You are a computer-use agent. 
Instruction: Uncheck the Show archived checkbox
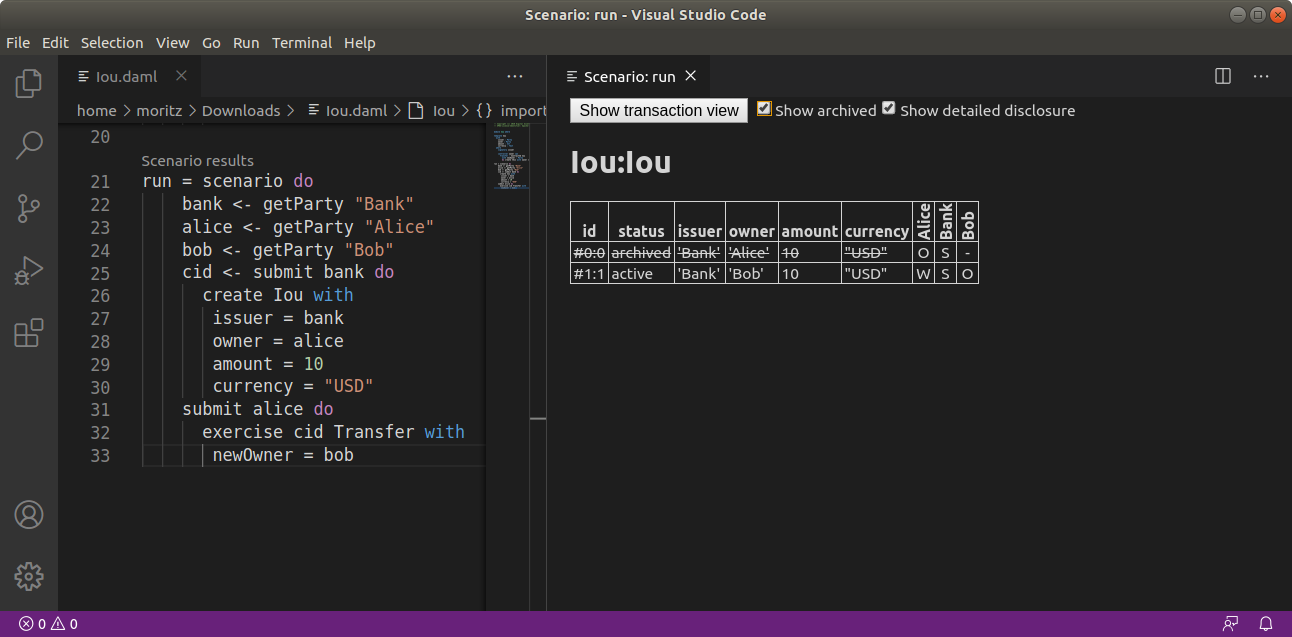(764, 109)
